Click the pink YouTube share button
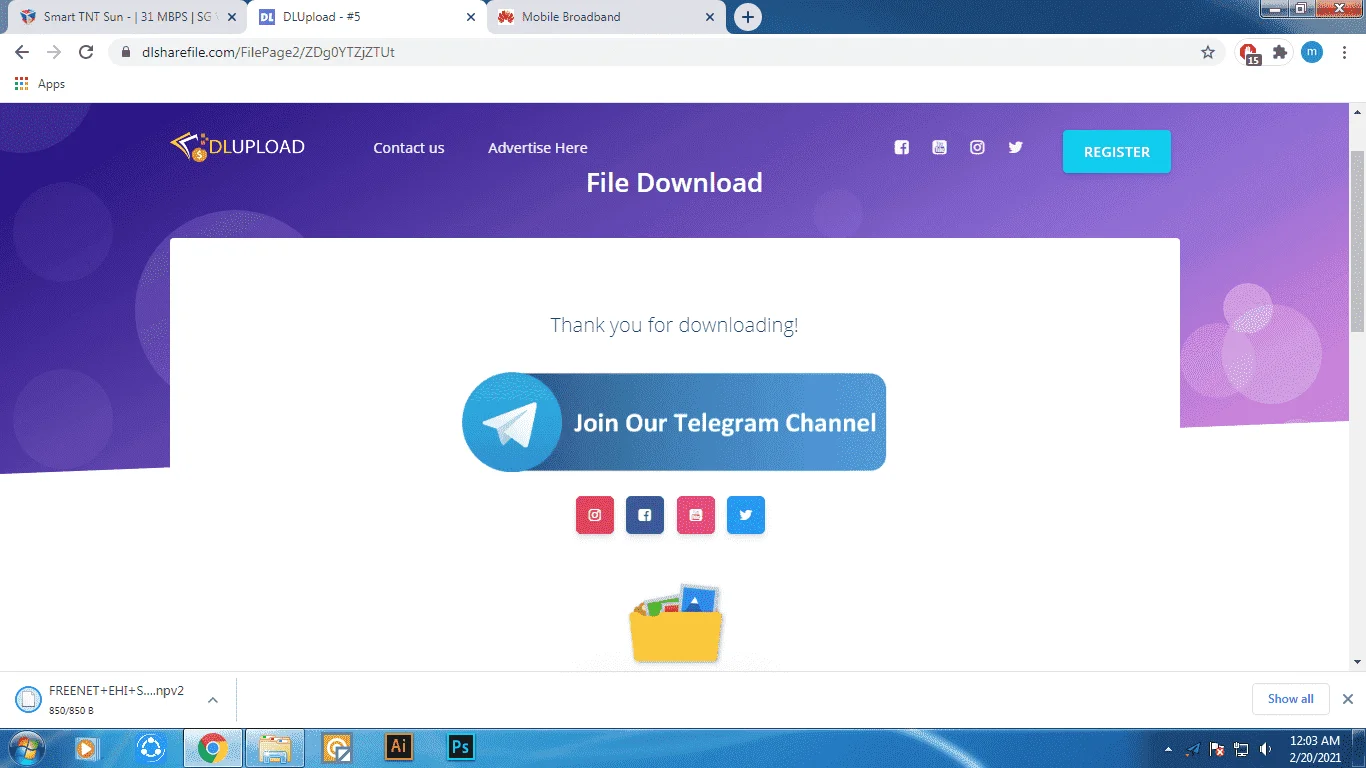This screenshot has width=1366, height=768. [696, 515]
